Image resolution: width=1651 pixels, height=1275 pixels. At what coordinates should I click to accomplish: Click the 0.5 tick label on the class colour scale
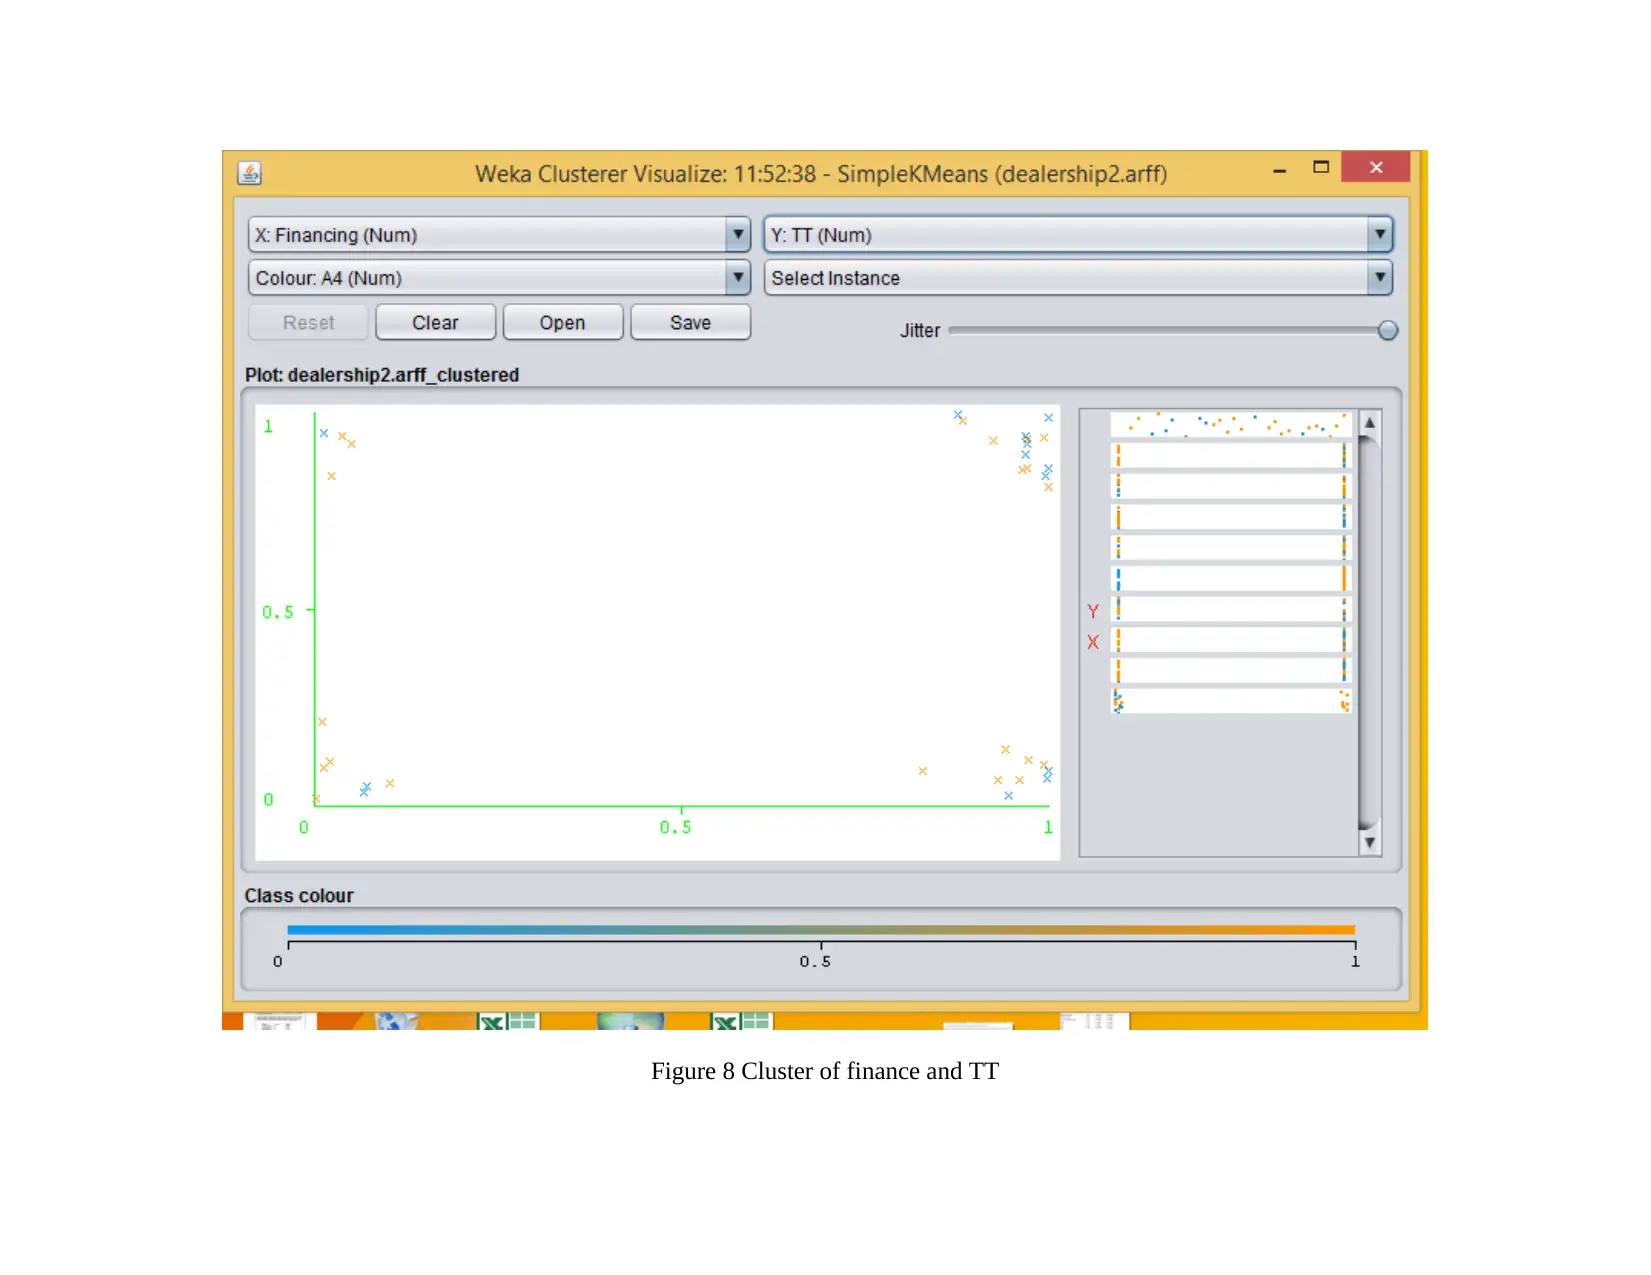tap(815, 962)
